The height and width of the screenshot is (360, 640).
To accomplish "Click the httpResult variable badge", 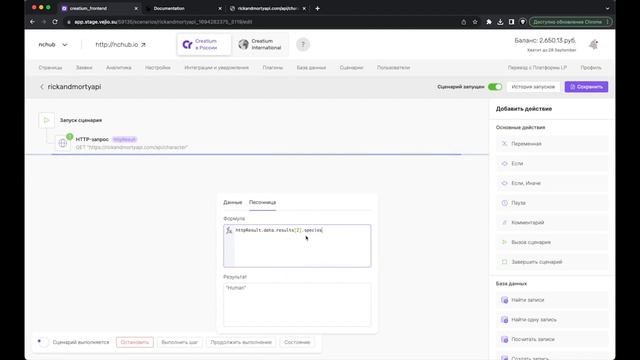I will [124, 140].
